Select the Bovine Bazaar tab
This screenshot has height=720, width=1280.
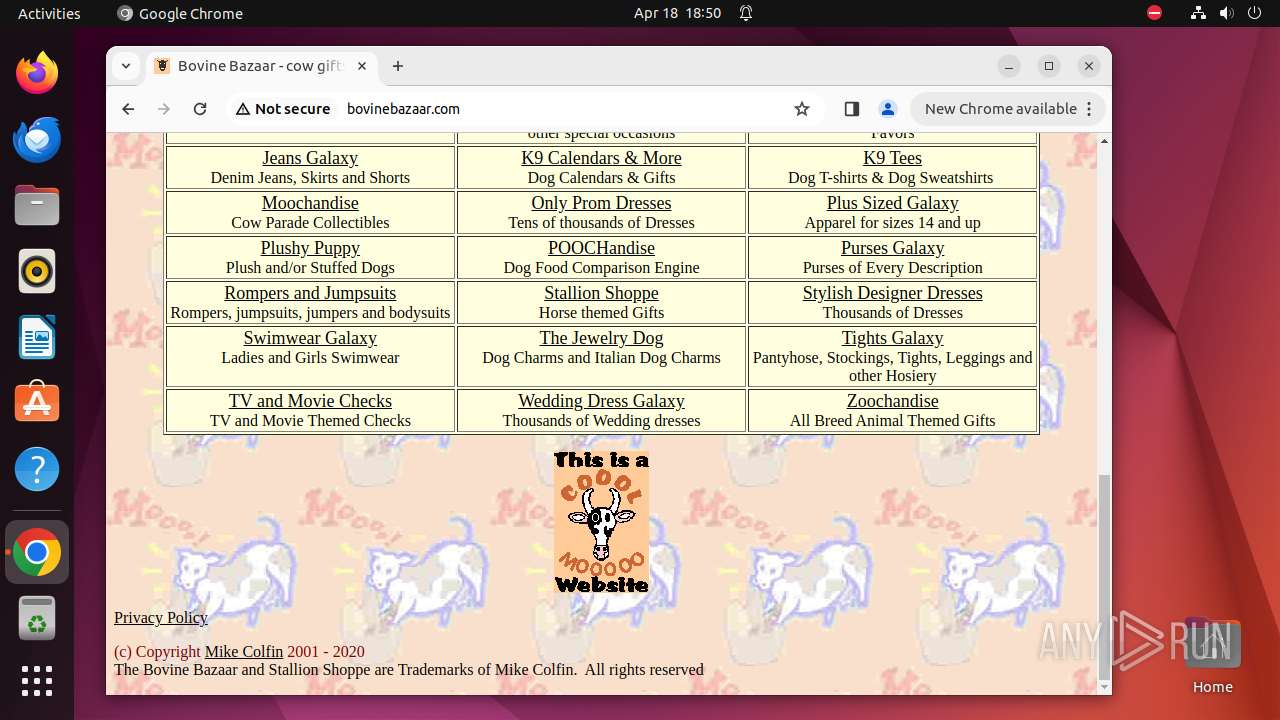coord(260,66)
